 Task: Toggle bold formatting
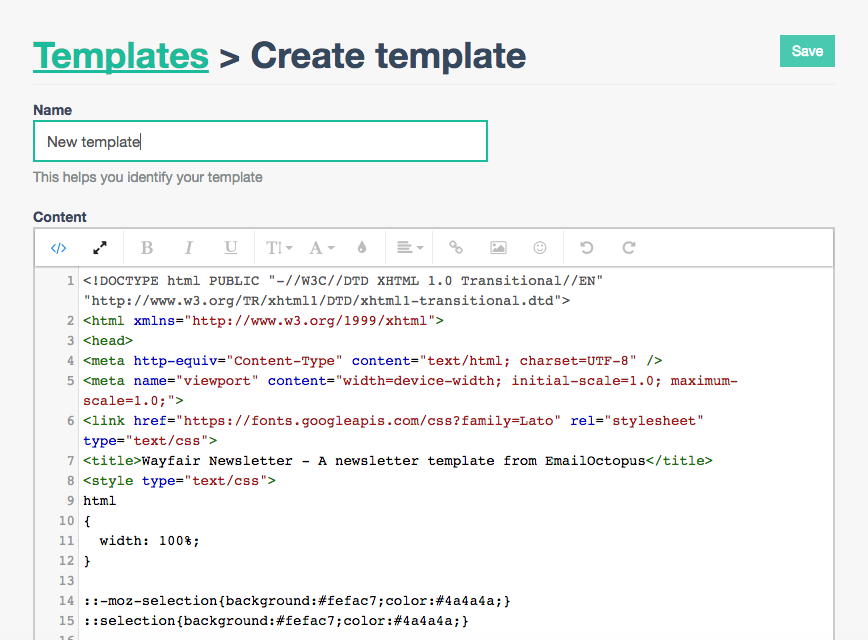147,248
